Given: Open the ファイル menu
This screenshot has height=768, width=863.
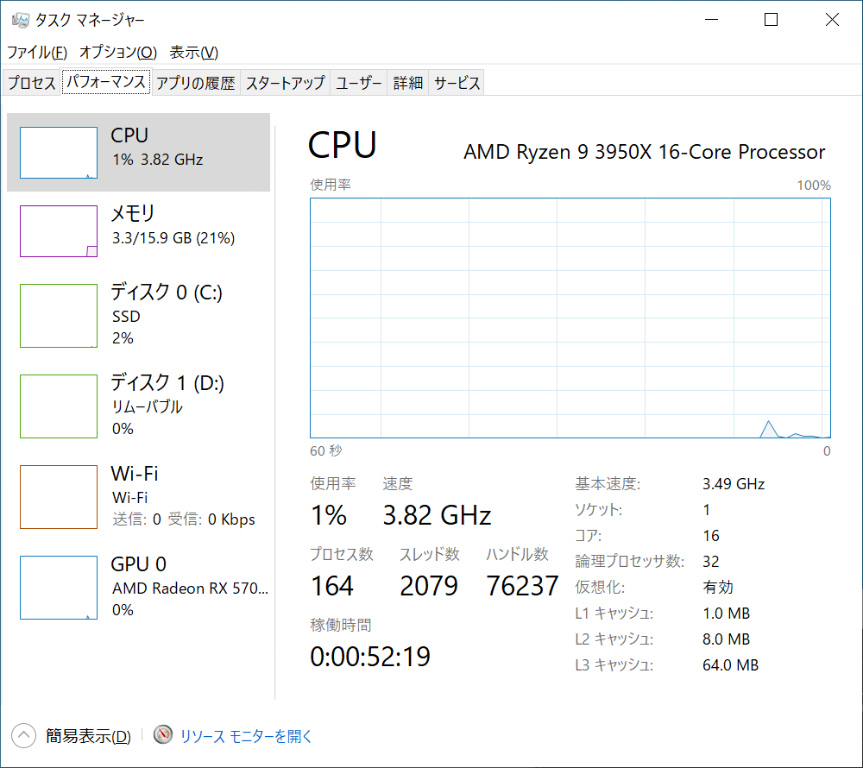Looking at the screenshot, I should click(37, 52).
